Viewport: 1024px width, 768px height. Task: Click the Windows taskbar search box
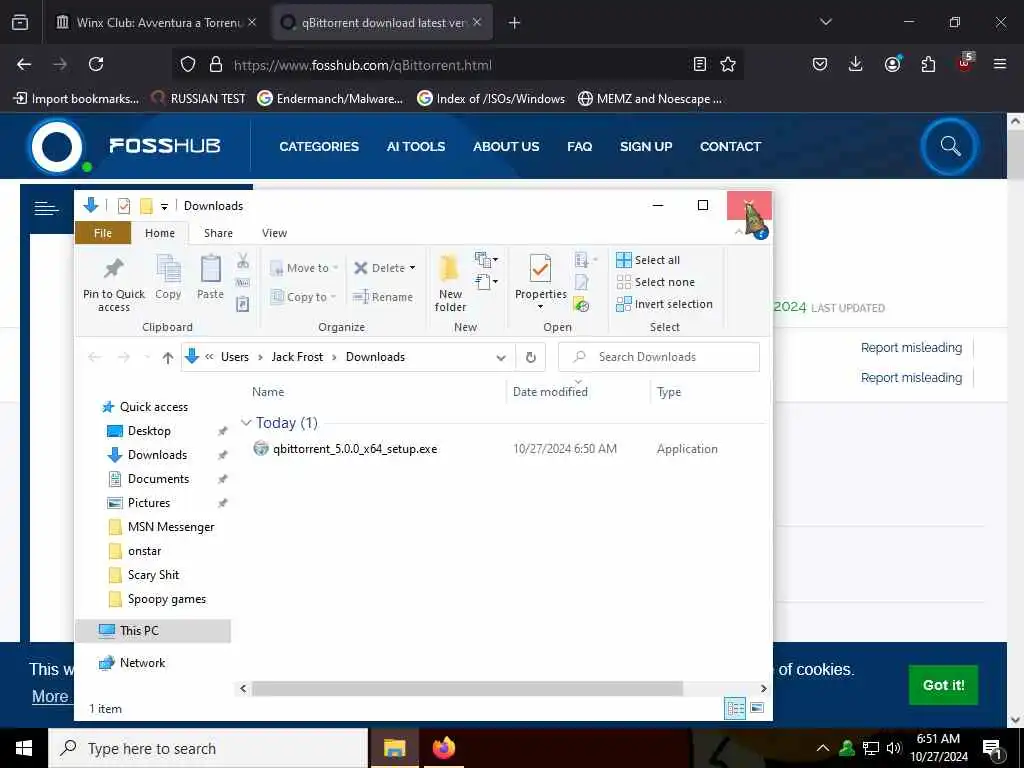coord(208,748)
